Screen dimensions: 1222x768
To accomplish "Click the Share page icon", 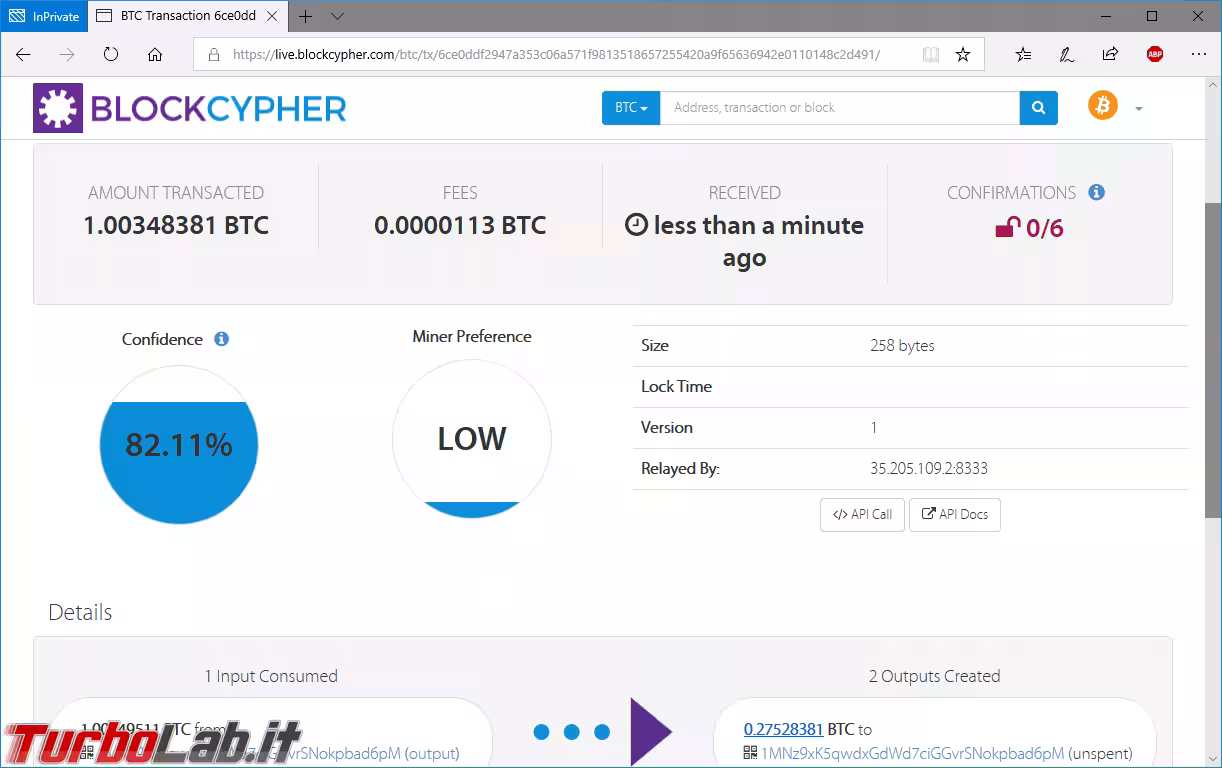I will pyautogui.click(x=1111, y=55).
